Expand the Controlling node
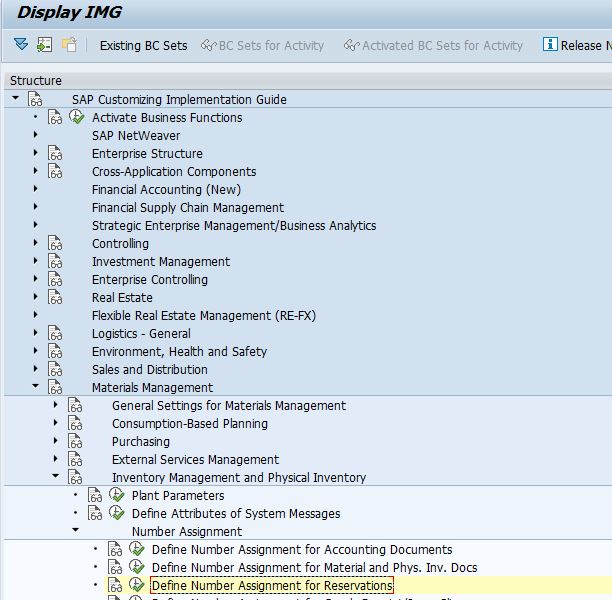612x600 pixels. click(x=36, y=243)
